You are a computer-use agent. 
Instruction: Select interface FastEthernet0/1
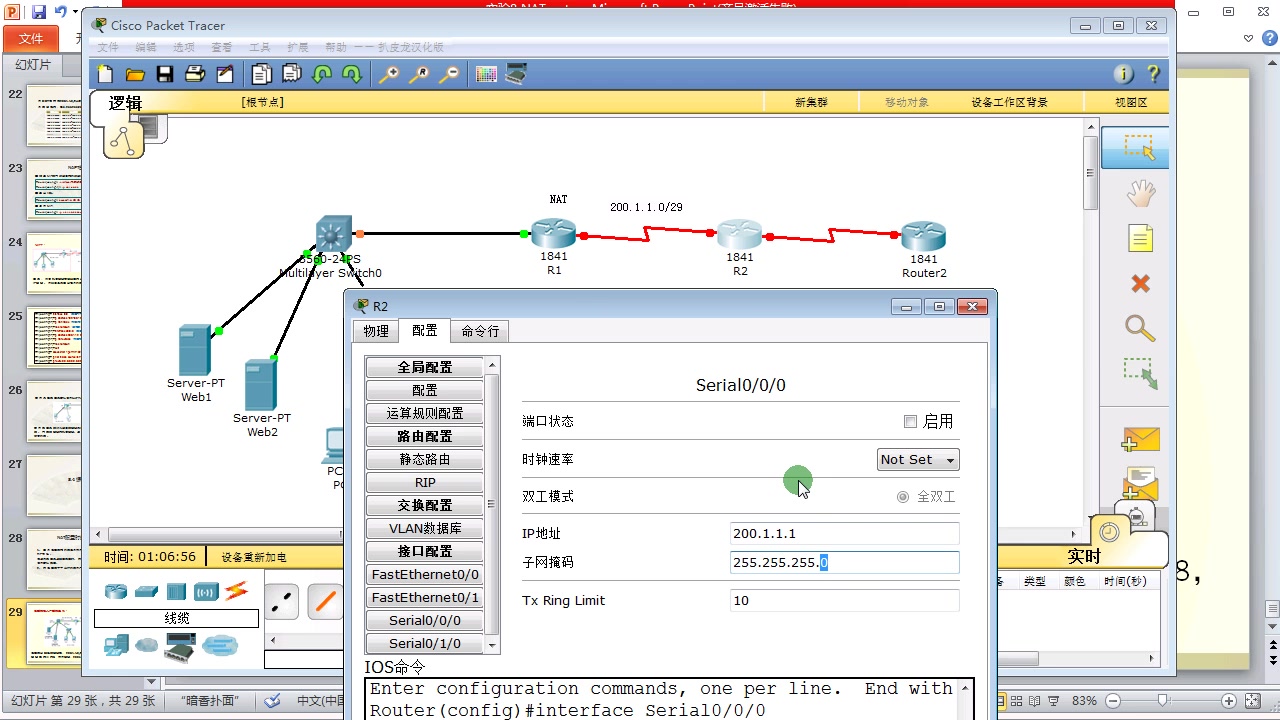pyautogui.click(x=425, y=597)
